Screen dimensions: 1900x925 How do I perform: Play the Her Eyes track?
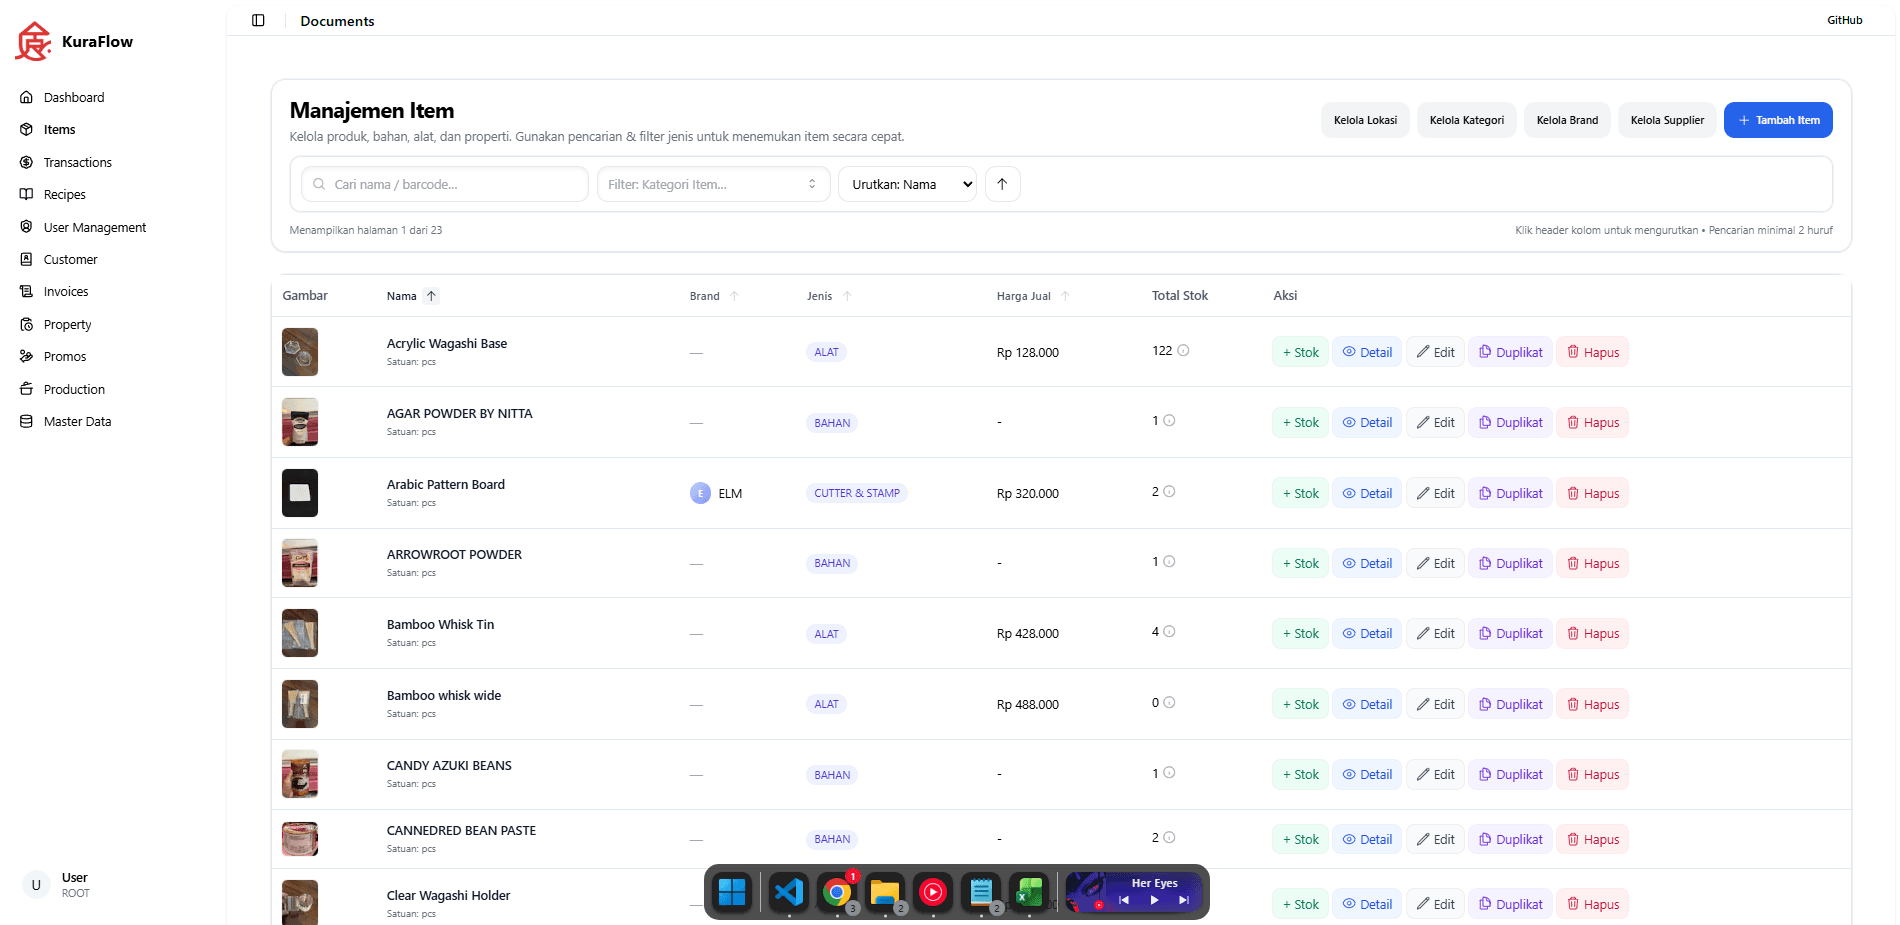click(x=1153, y=899)
